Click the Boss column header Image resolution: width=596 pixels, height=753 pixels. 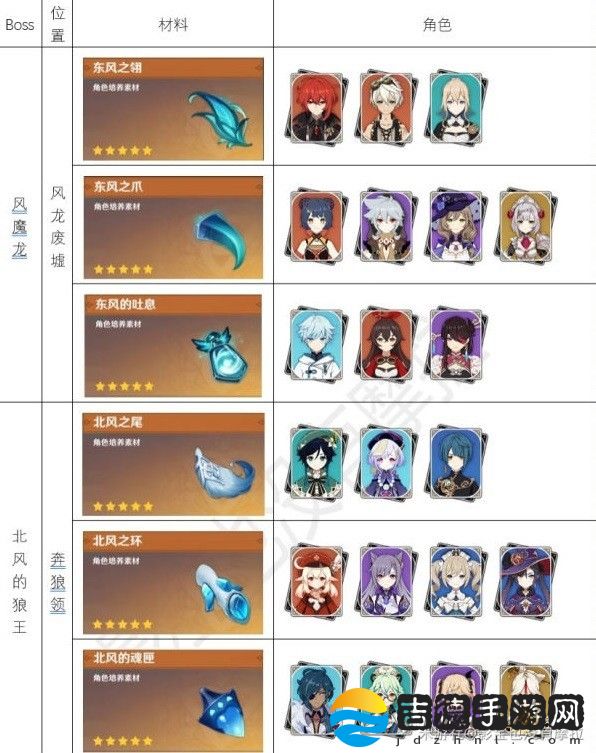tap(20, 24)
